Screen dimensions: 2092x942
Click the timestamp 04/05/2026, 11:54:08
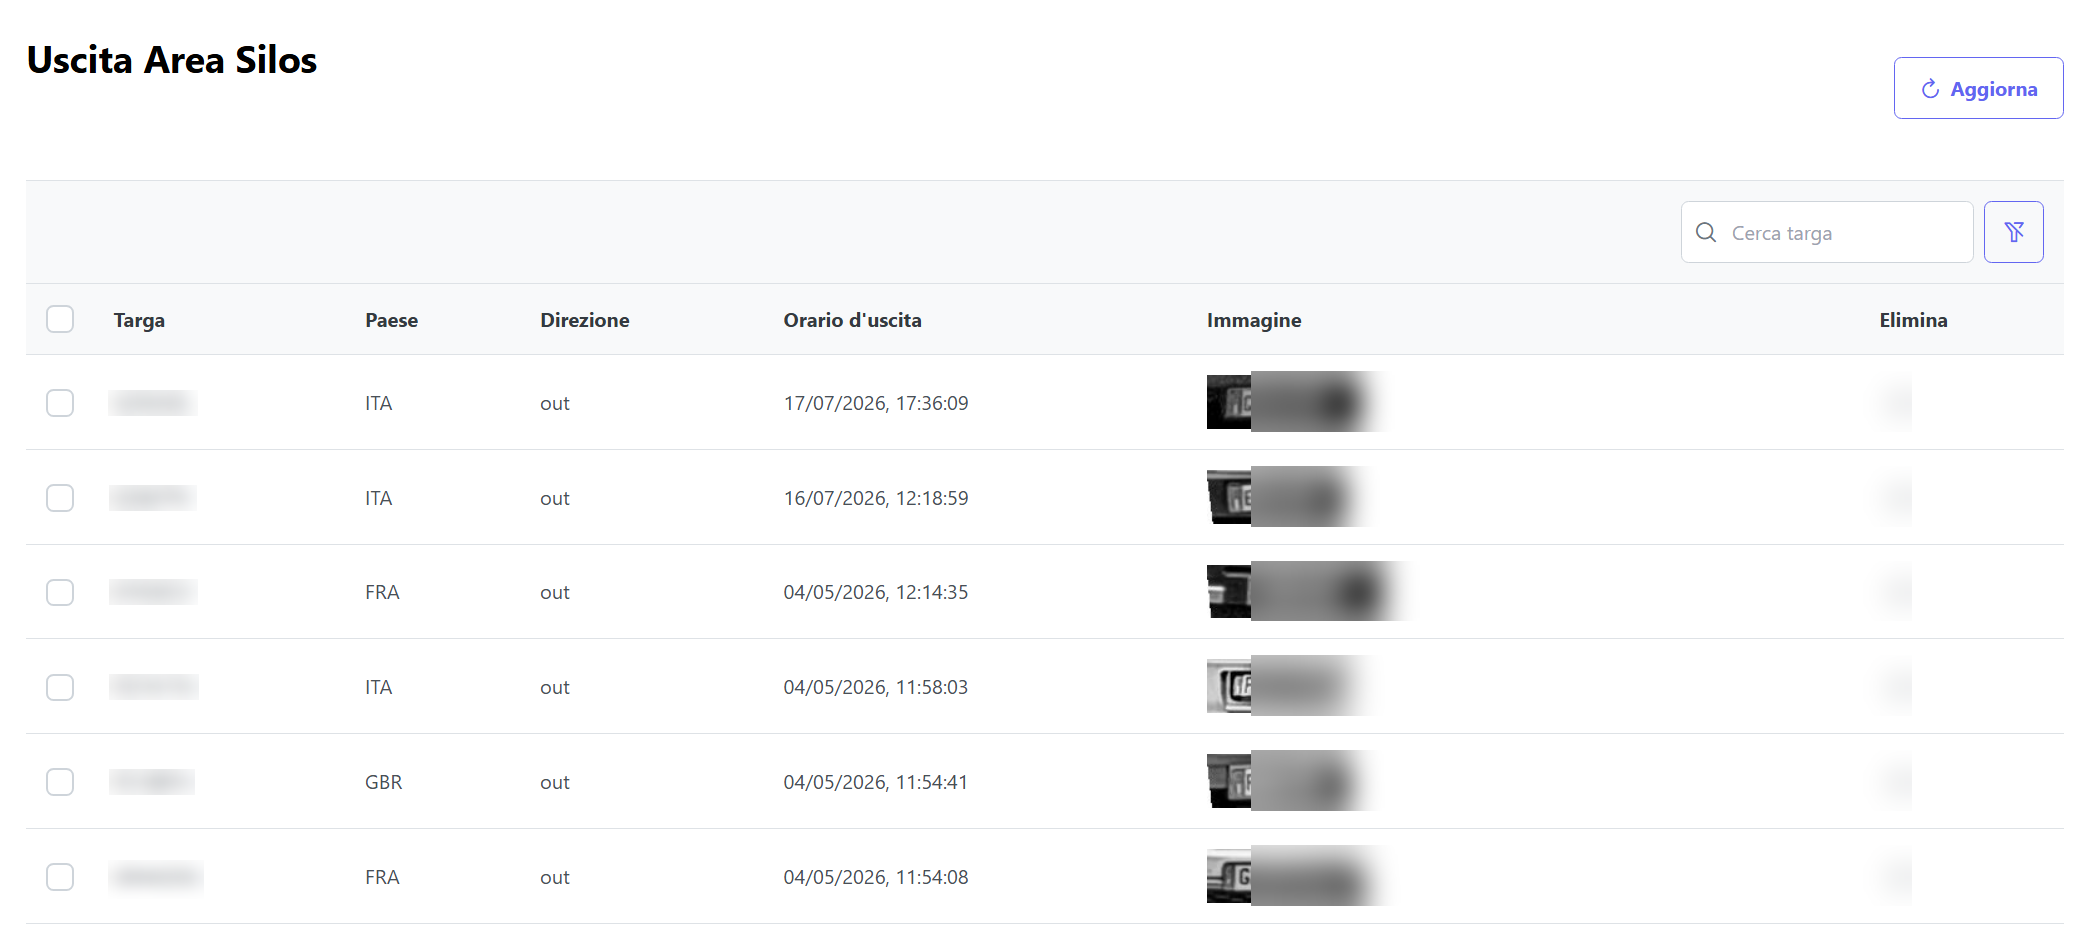point(876,877)
